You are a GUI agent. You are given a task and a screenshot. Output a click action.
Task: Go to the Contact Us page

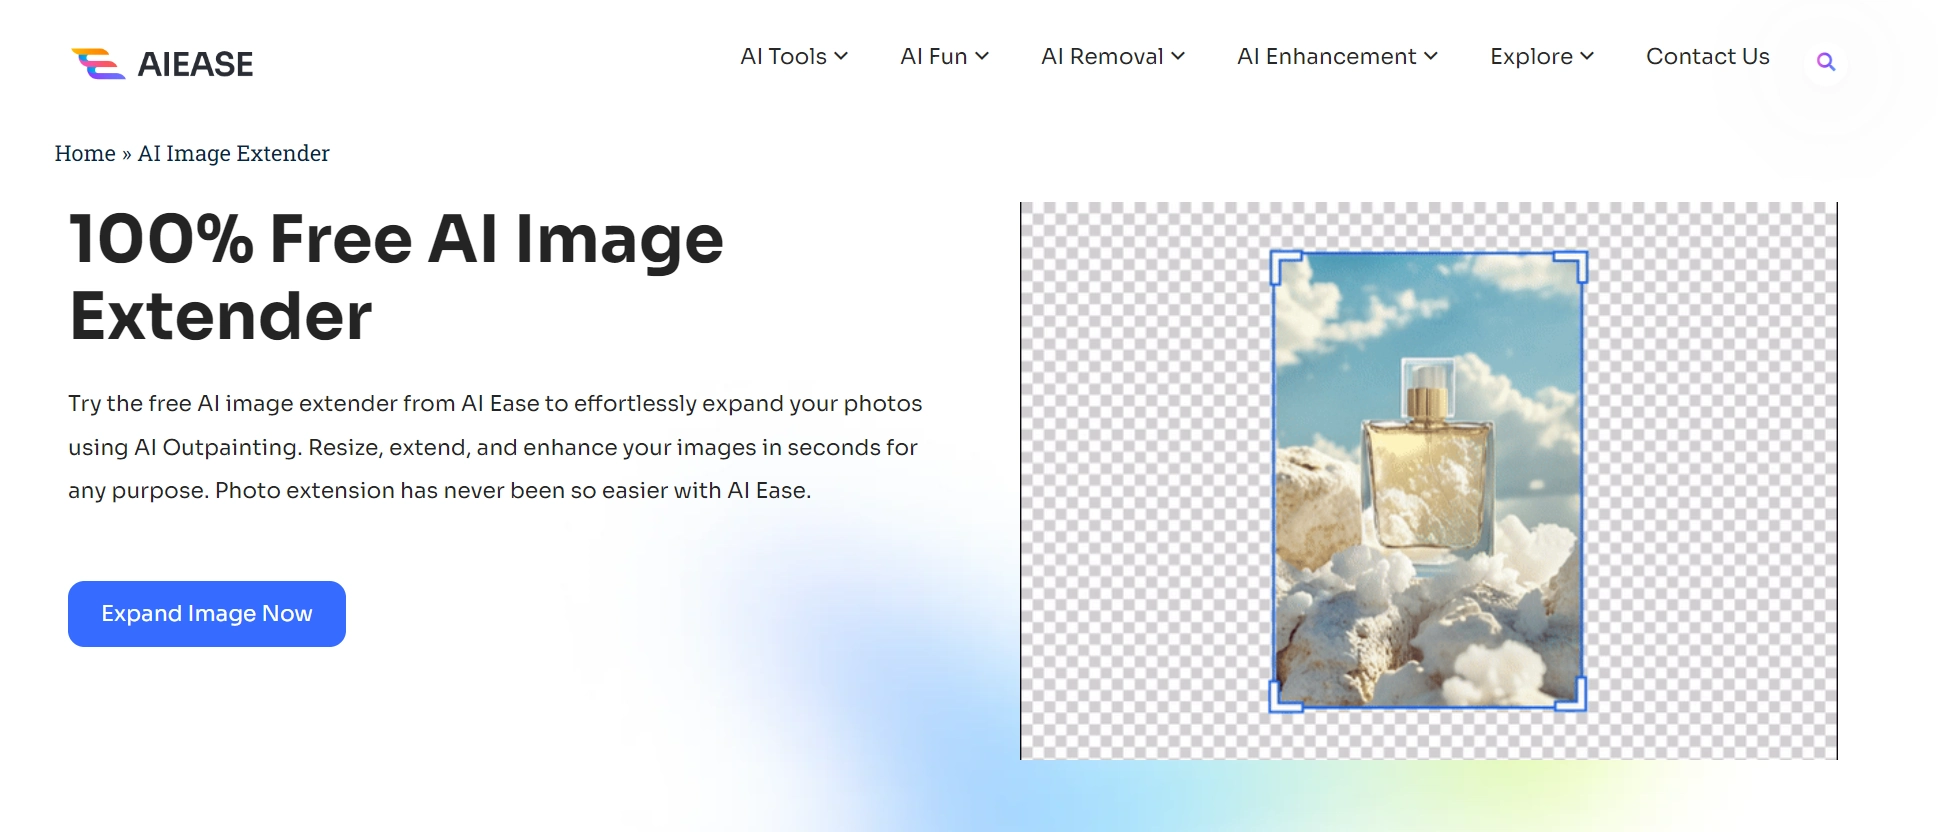[1707, 57]
